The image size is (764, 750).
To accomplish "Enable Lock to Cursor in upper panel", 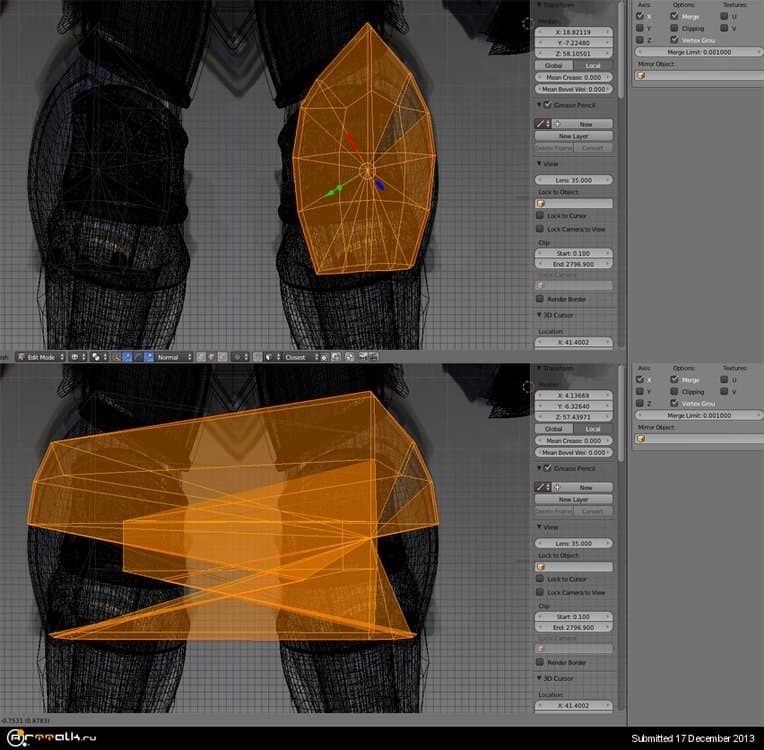I will pos(540,215).
